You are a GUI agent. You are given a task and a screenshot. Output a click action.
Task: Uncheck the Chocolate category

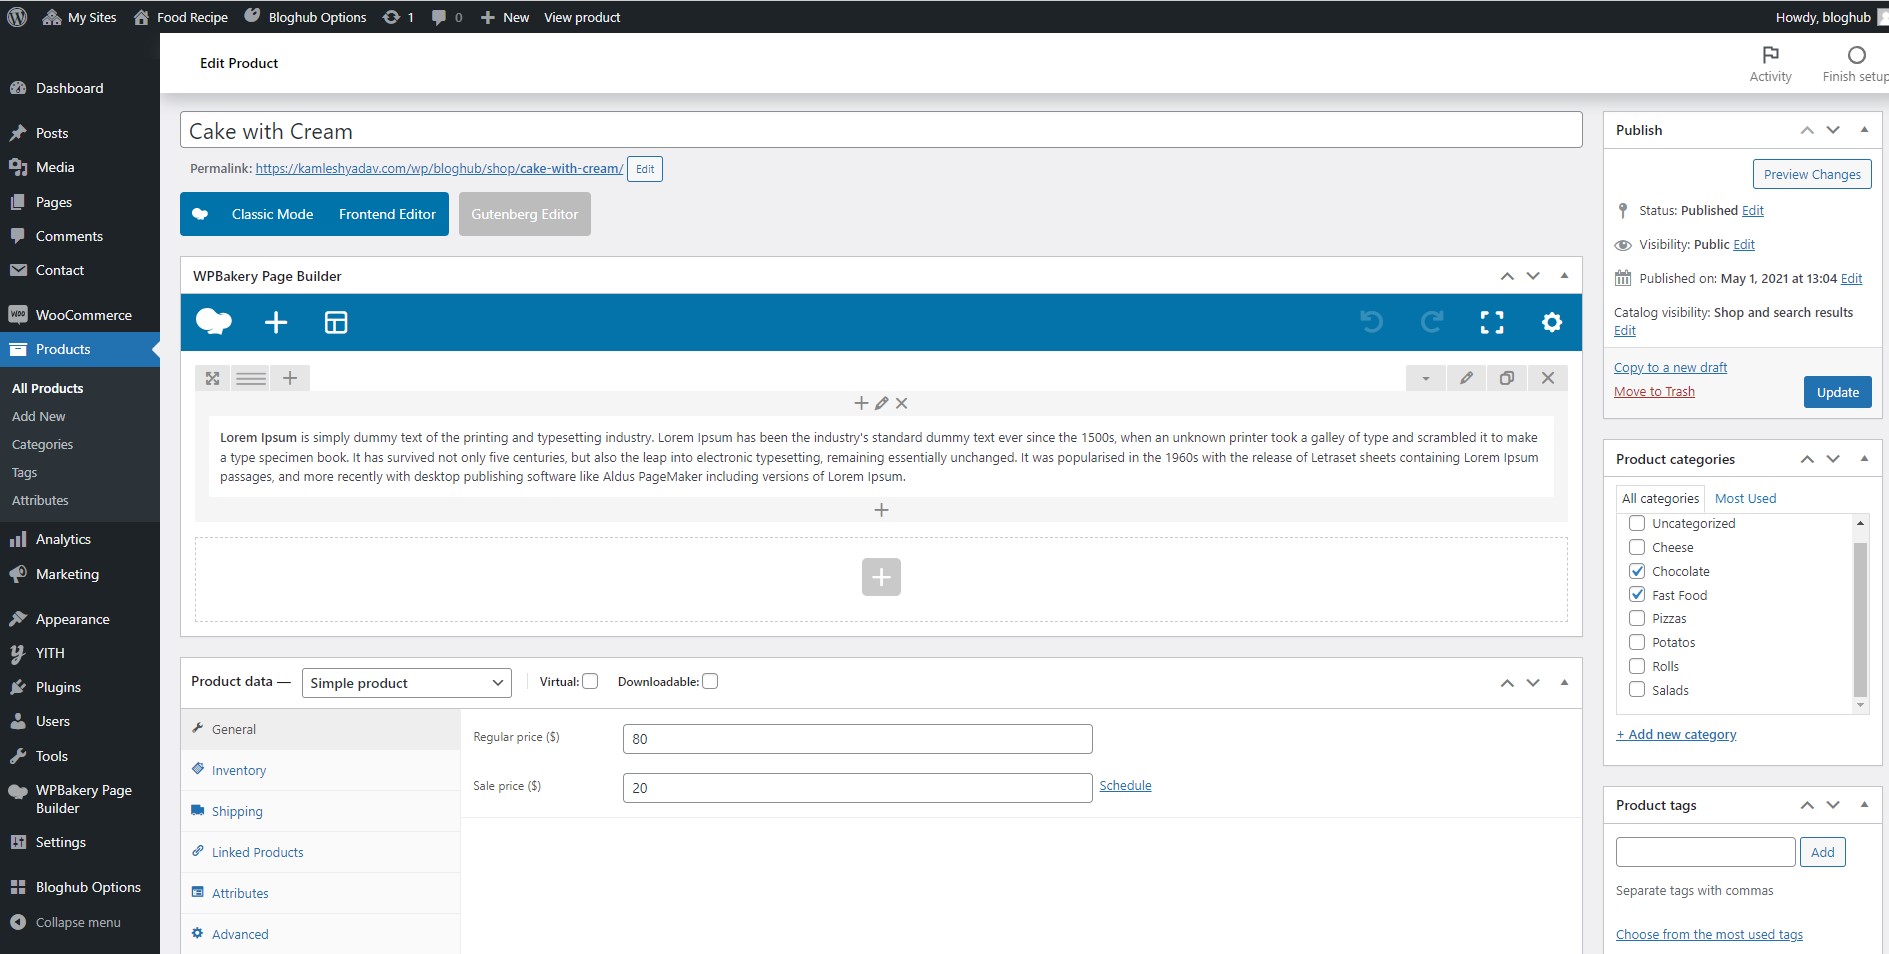tap(1637, 571)
